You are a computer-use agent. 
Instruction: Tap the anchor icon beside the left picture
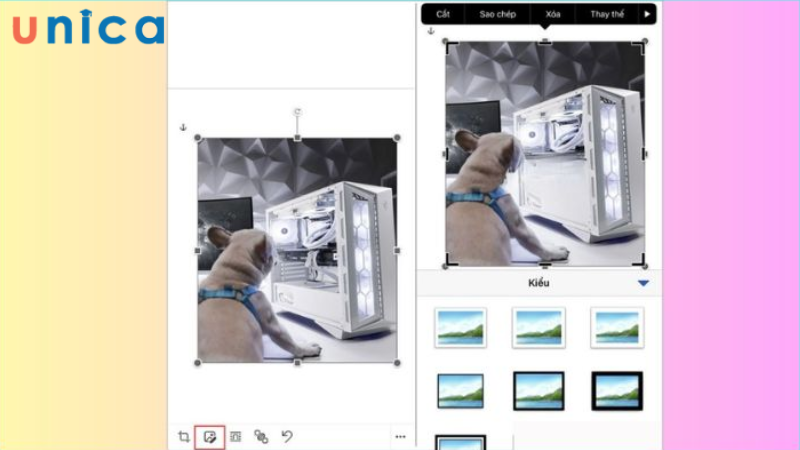[183, 127]
